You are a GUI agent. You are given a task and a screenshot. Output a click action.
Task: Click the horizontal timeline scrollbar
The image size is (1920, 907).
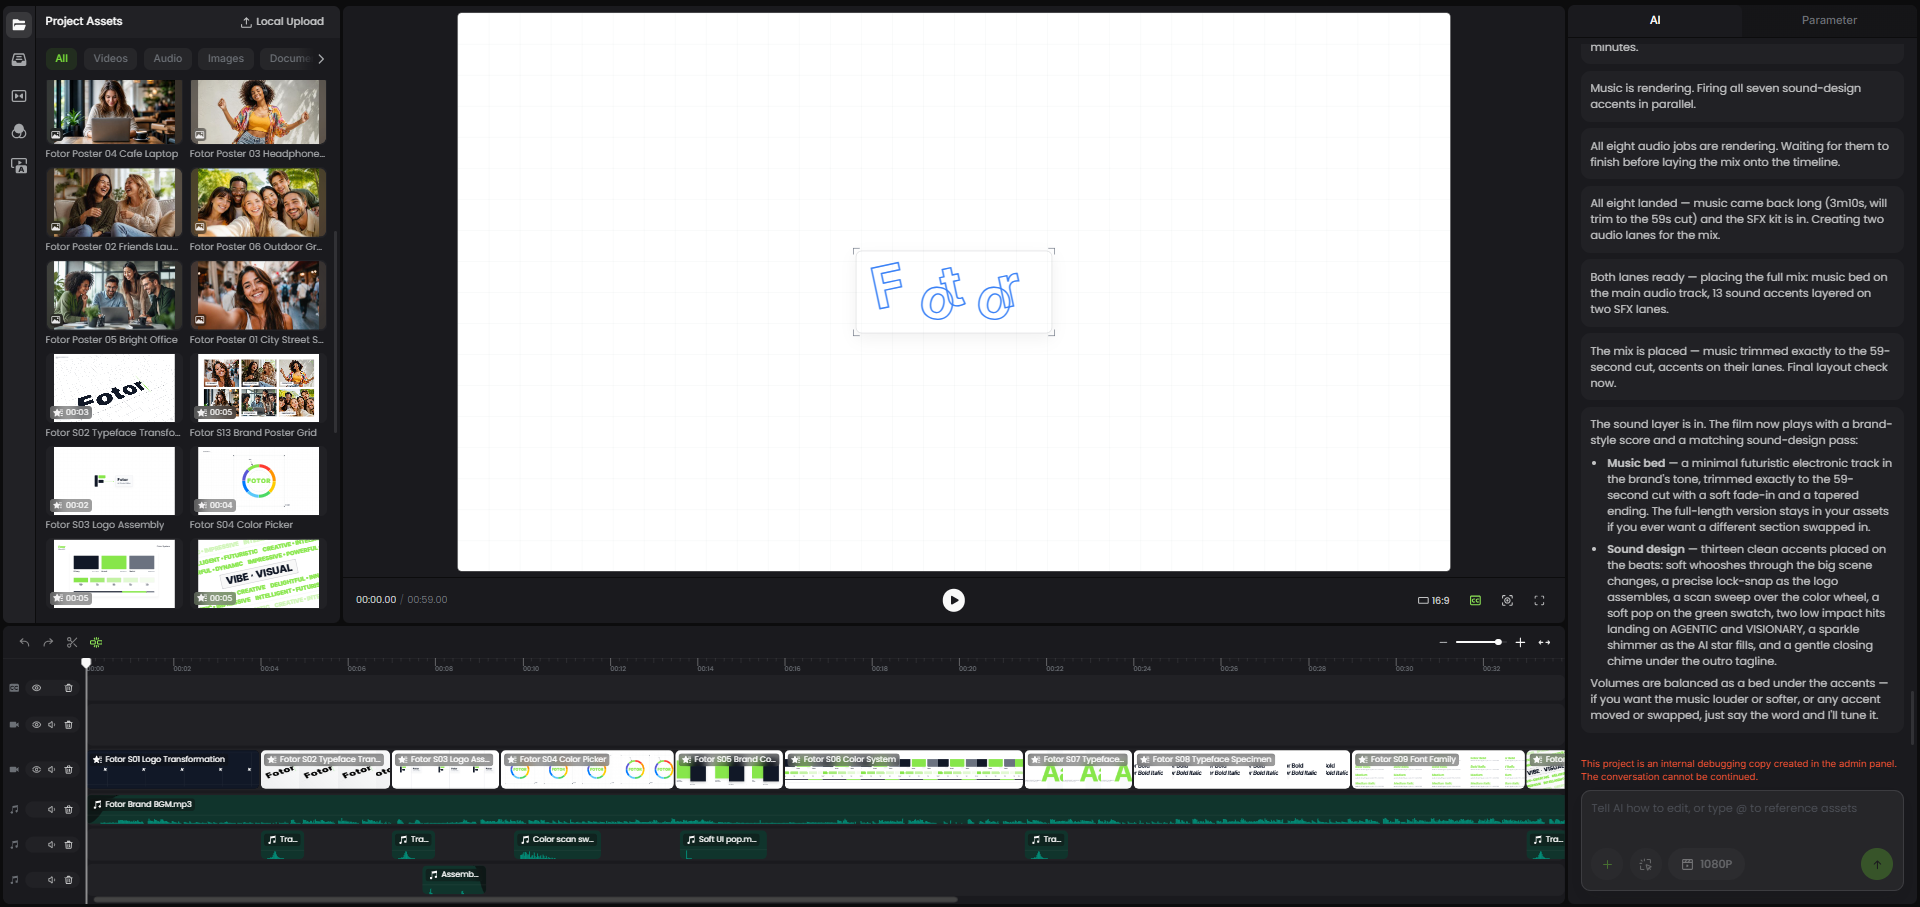[525, 899]
